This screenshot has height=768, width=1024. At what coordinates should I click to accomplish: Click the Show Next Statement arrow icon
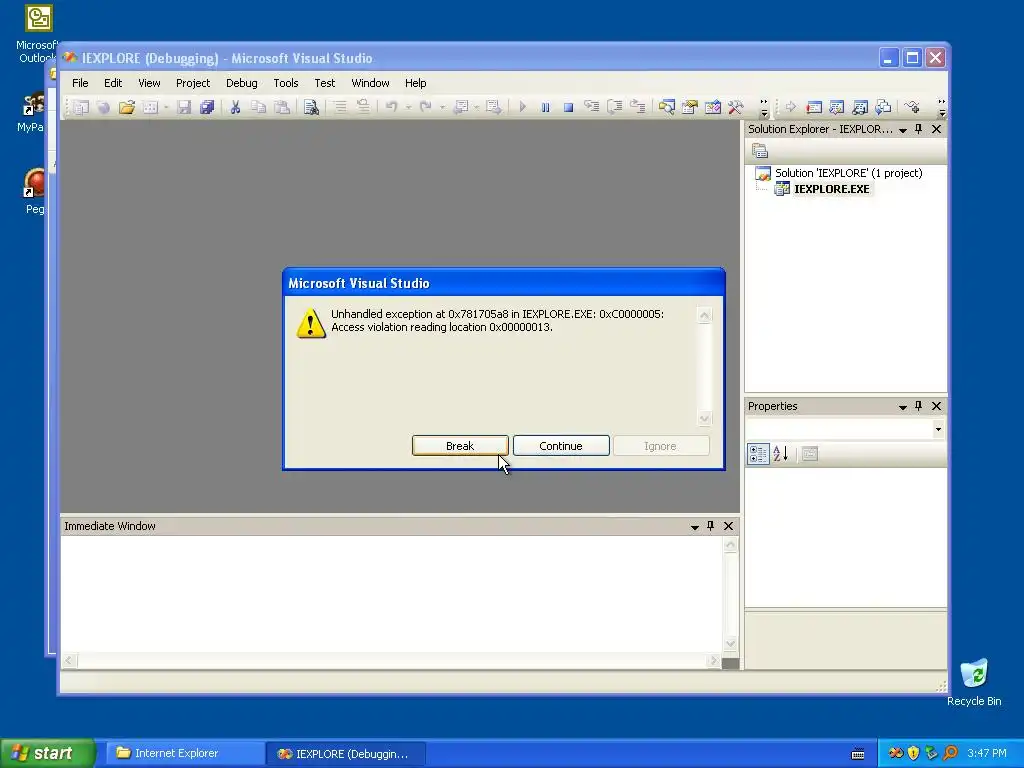point(791,107)
